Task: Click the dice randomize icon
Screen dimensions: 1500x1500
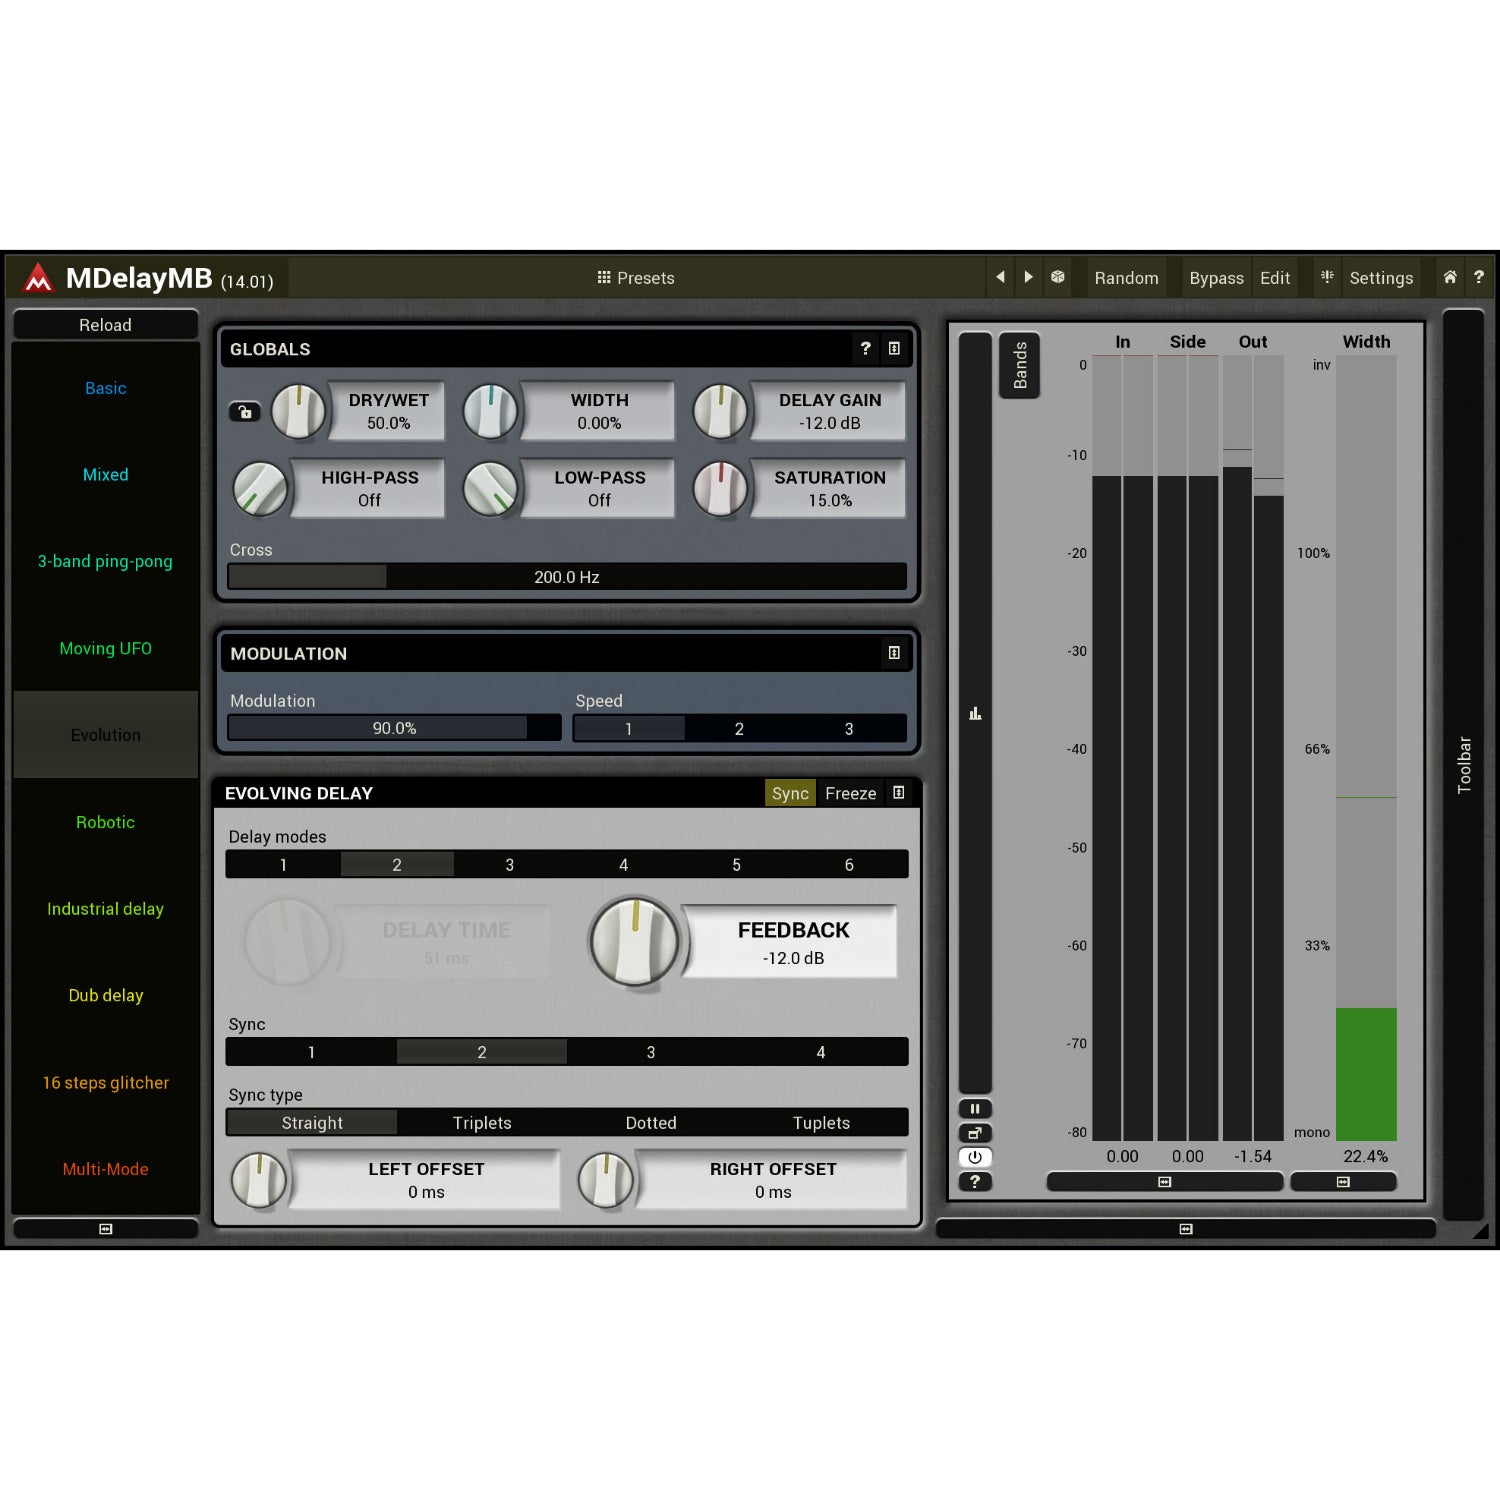Action: tap(1058, 277)
